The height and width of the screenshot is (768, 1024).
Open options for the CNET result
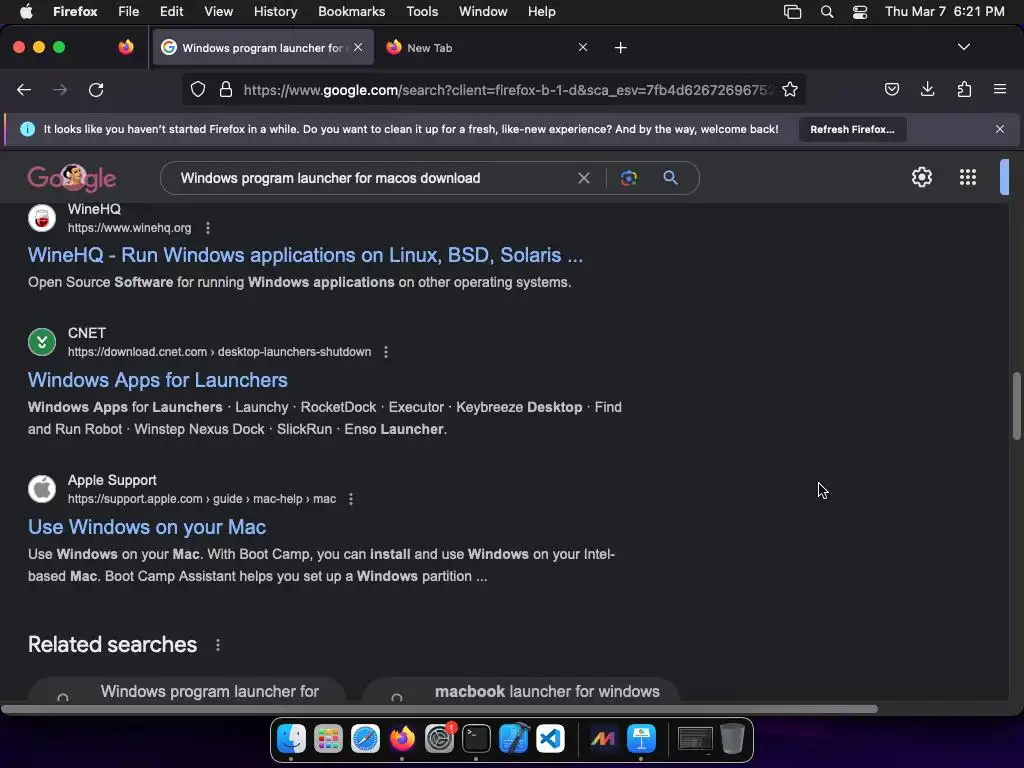(x=386, y=352)
